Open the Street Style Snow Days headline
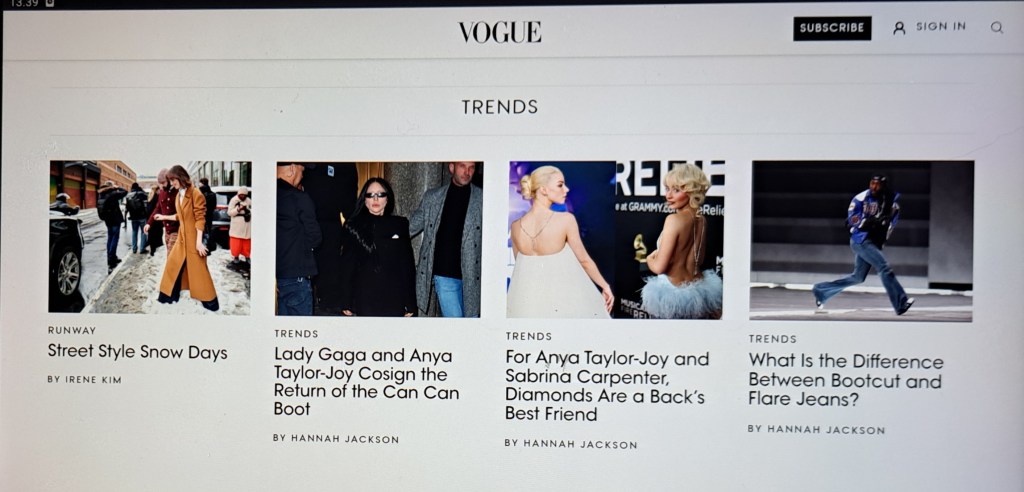 click(137, 352)
